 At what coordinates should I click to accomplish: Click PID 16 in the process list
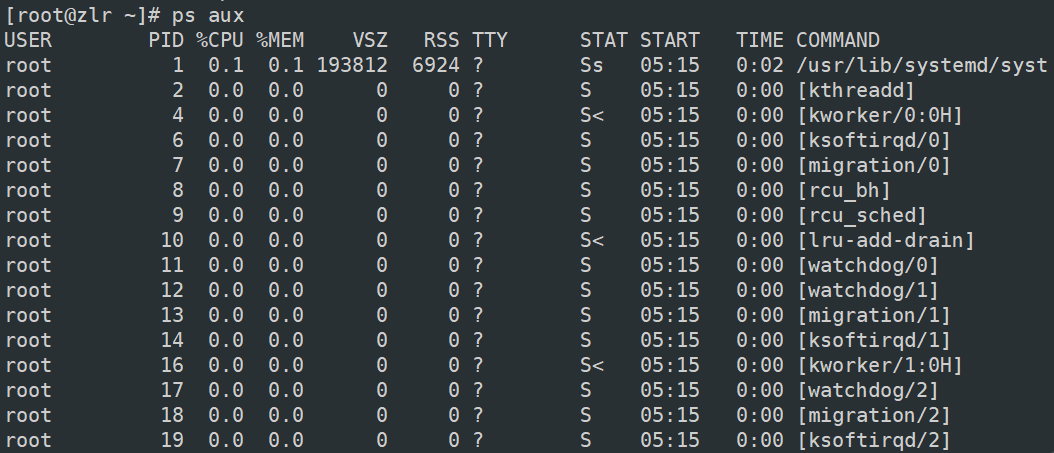(x=172, y=365)
